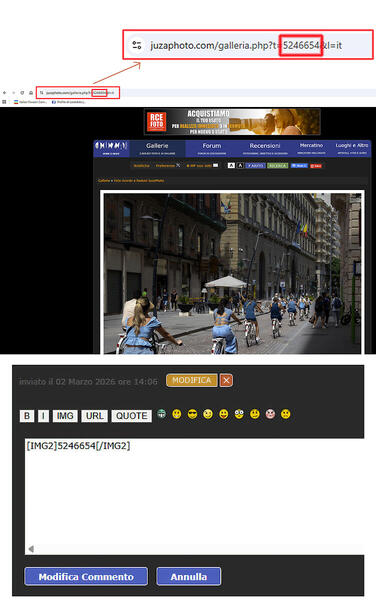Delete comment with the red X button
This screenshot has width=376, height=600.
(226, 380)
